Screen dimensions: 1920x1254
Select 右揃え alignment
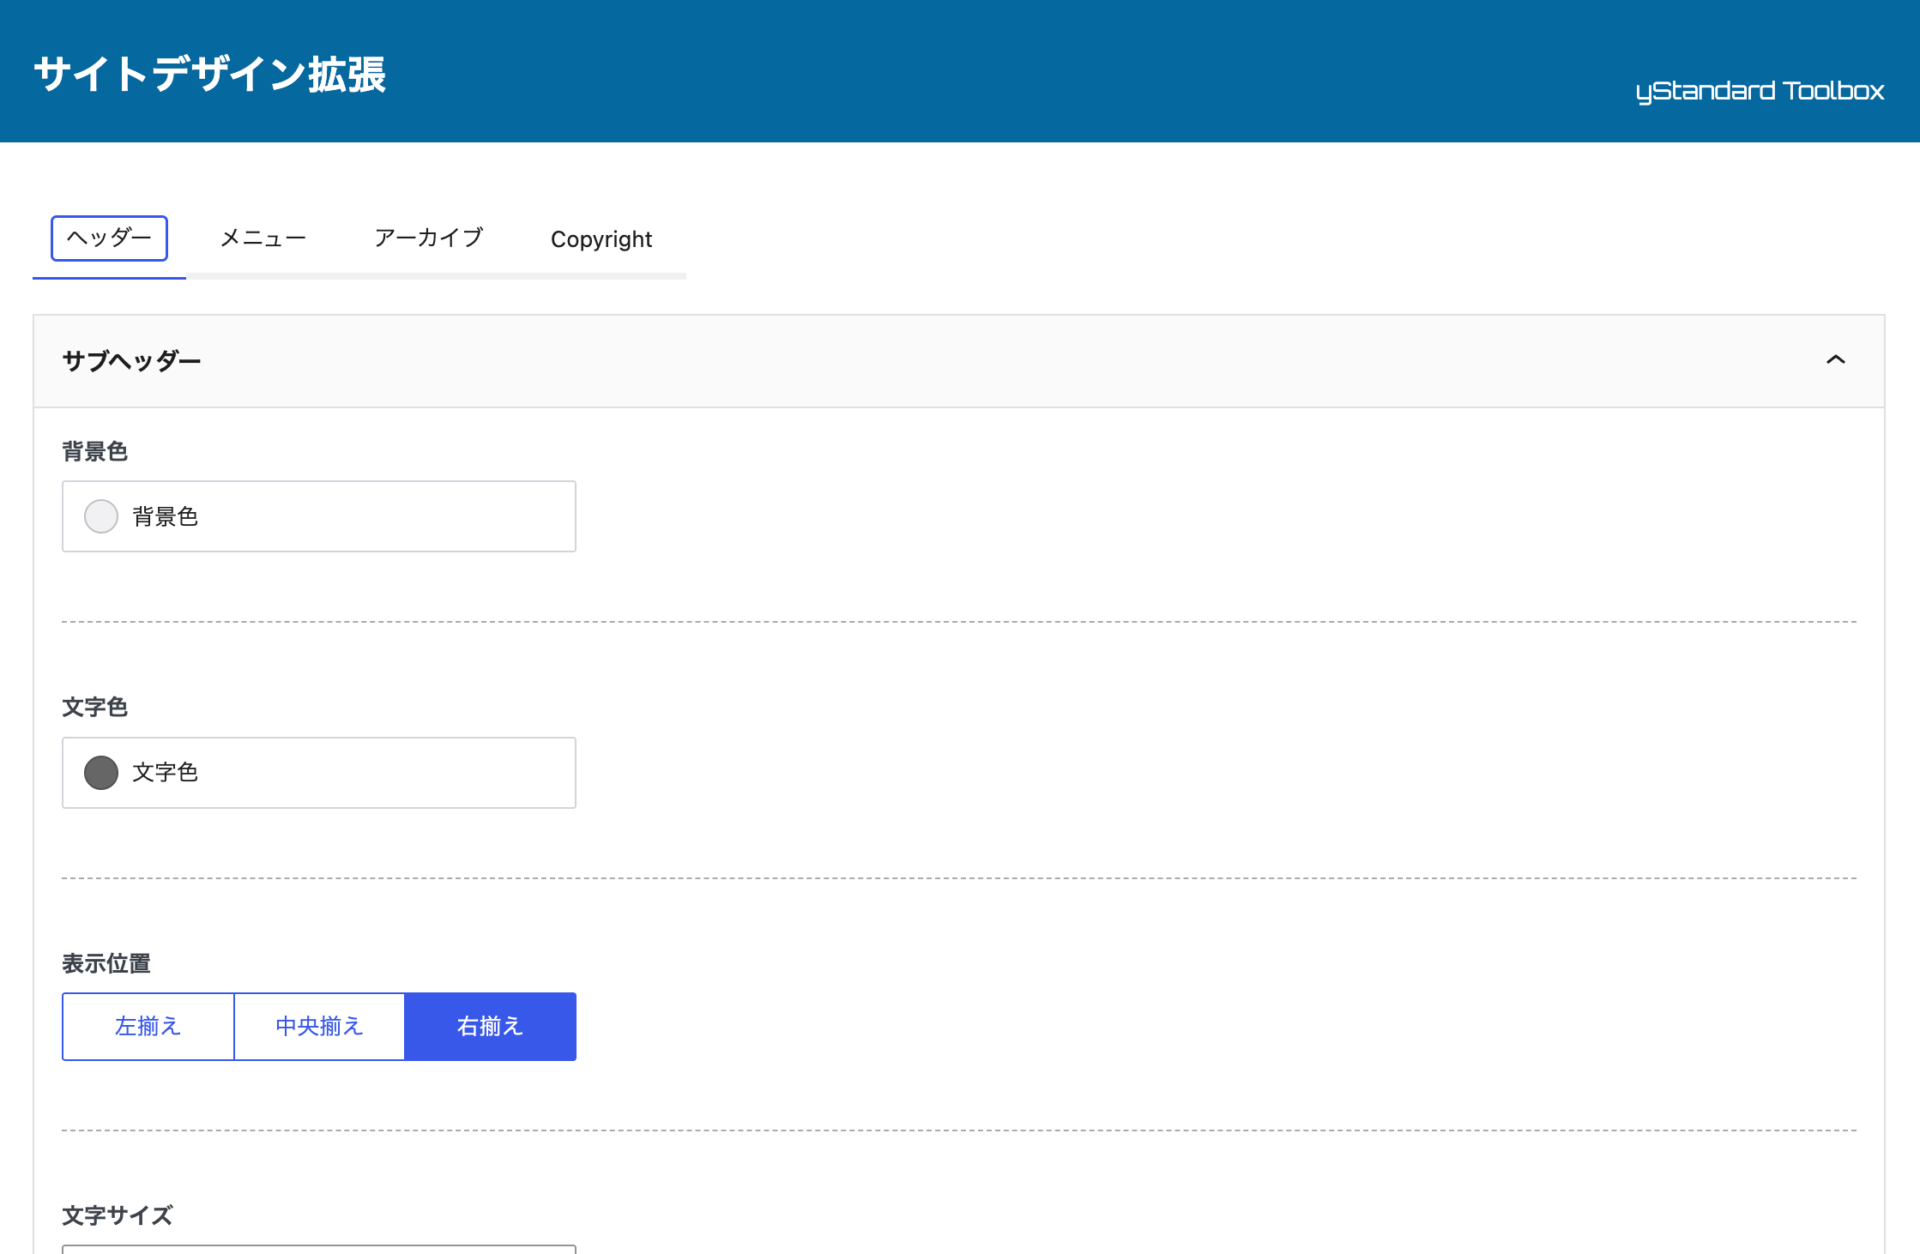490,1026
